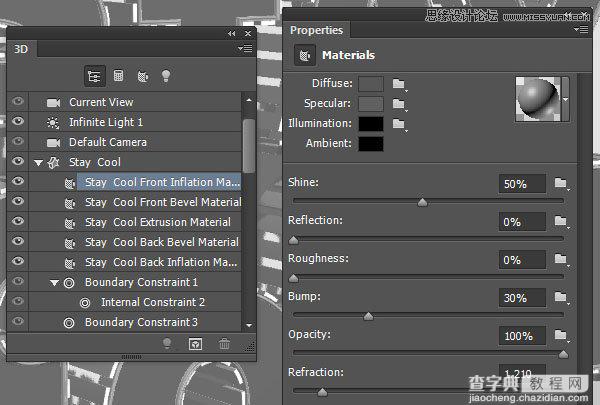Open Opacity texture folder icon
The image size is (600, 405).
[x=561, y=335]
